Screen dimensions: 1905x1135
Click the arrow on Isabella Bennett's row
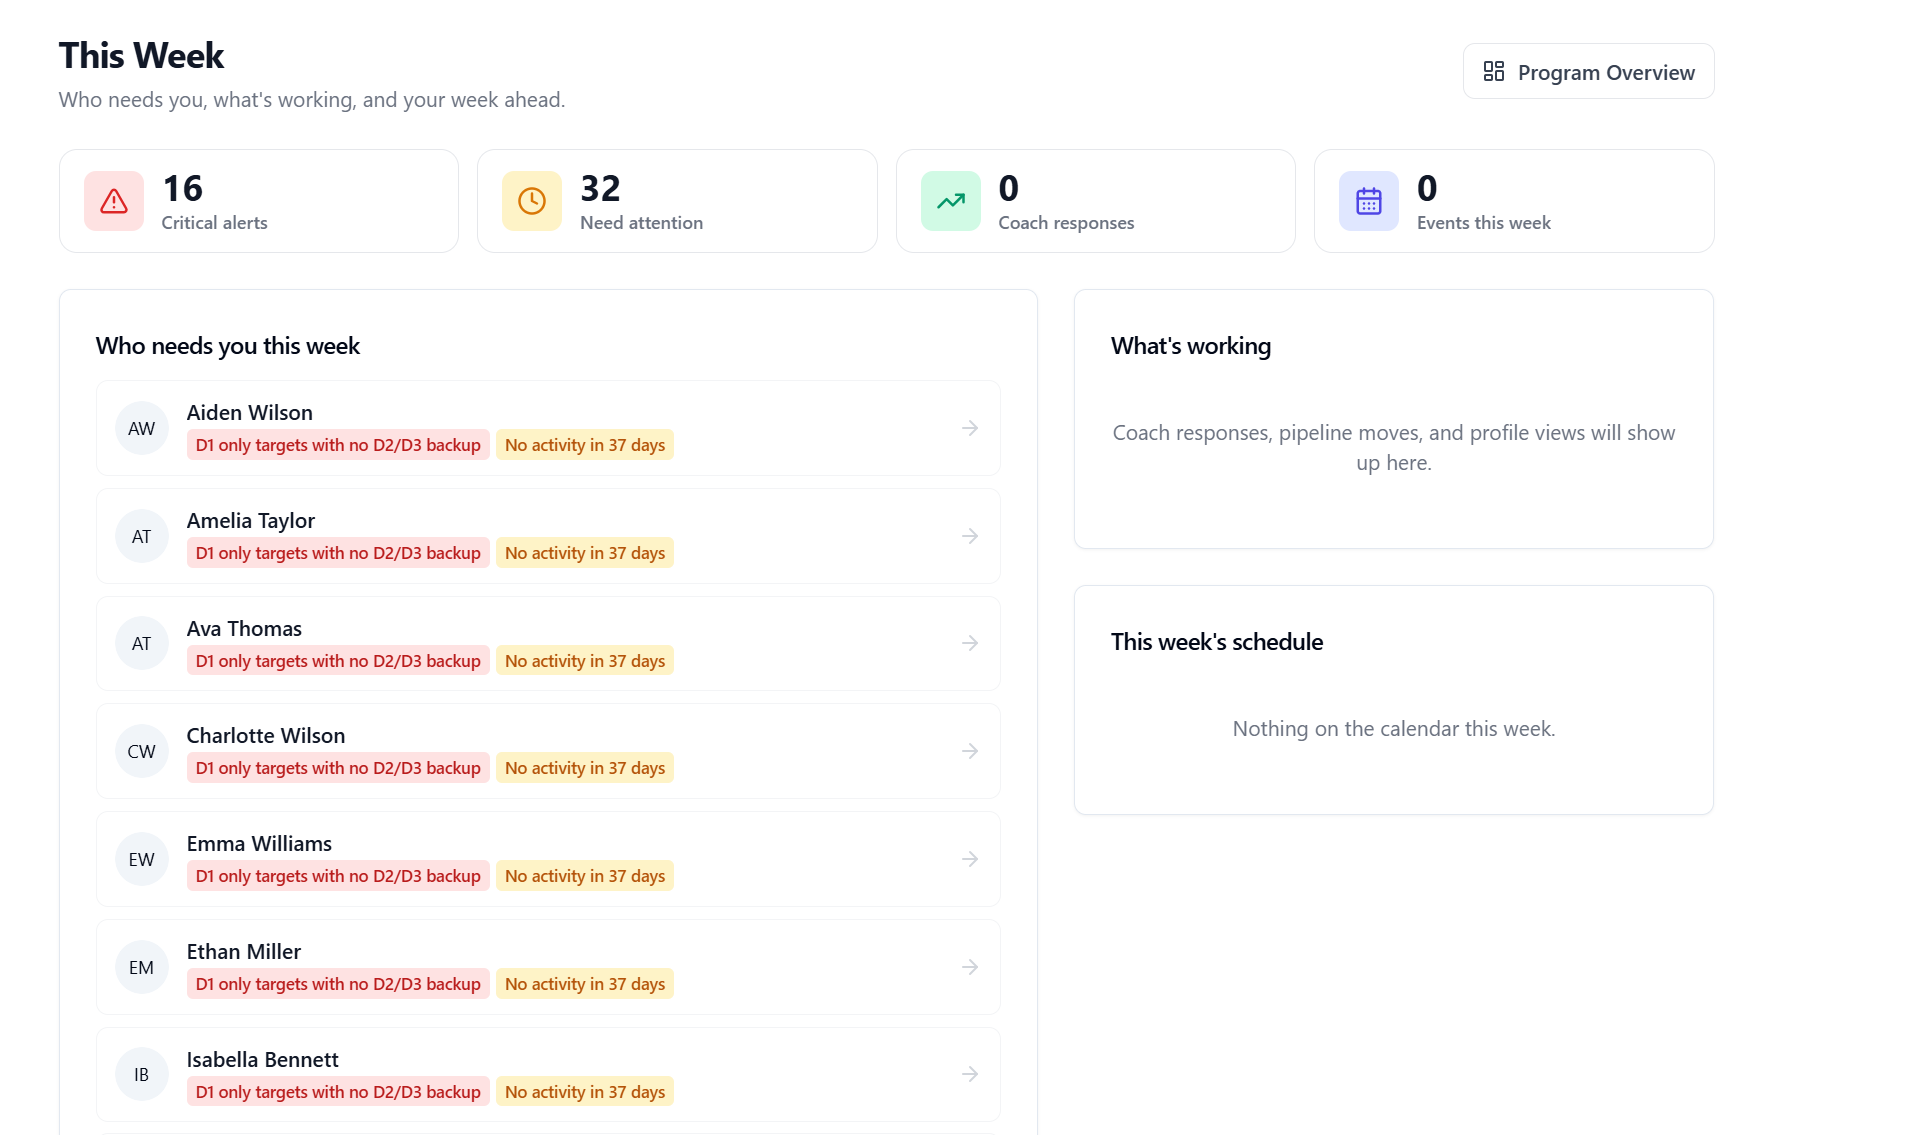[x=970, y=1074]
